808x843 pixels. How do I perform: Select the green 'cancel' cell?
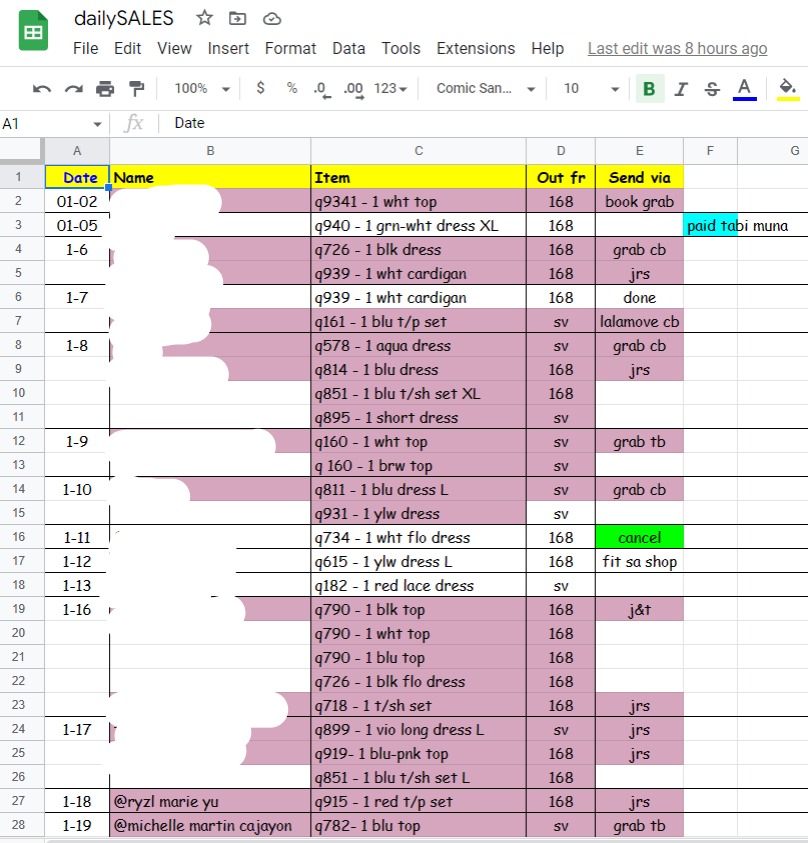coord(639,538)
